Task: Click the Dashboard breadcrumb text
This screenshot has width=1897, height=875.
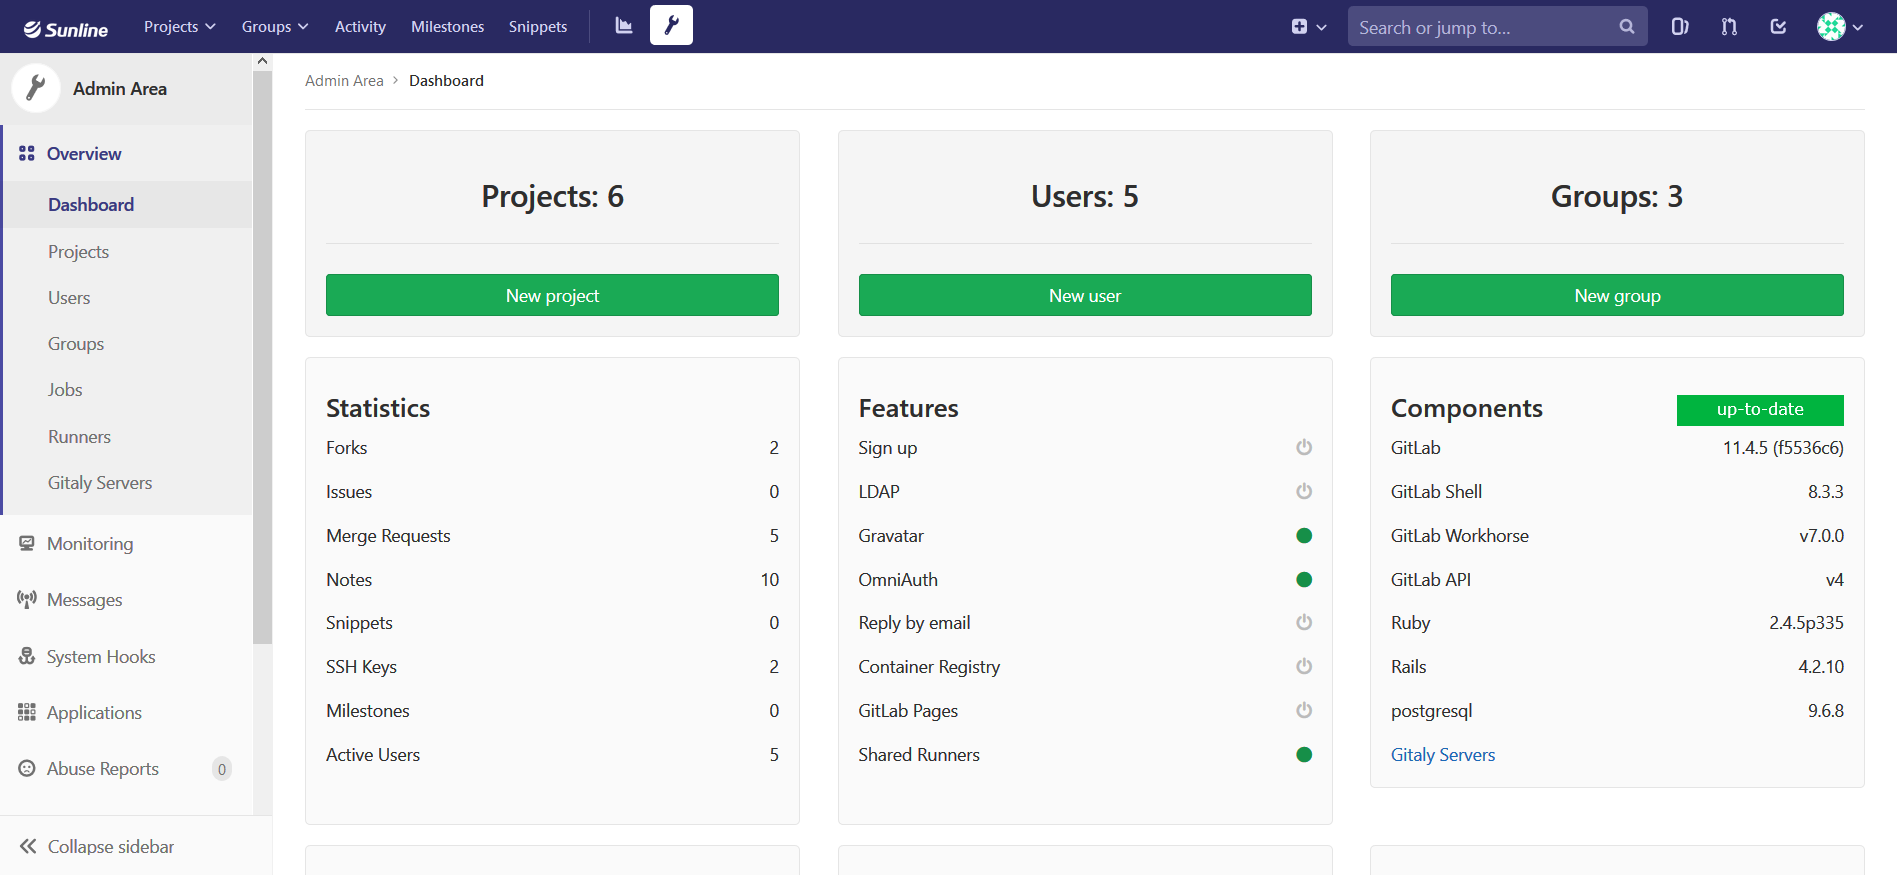Action: click(446, 80)
